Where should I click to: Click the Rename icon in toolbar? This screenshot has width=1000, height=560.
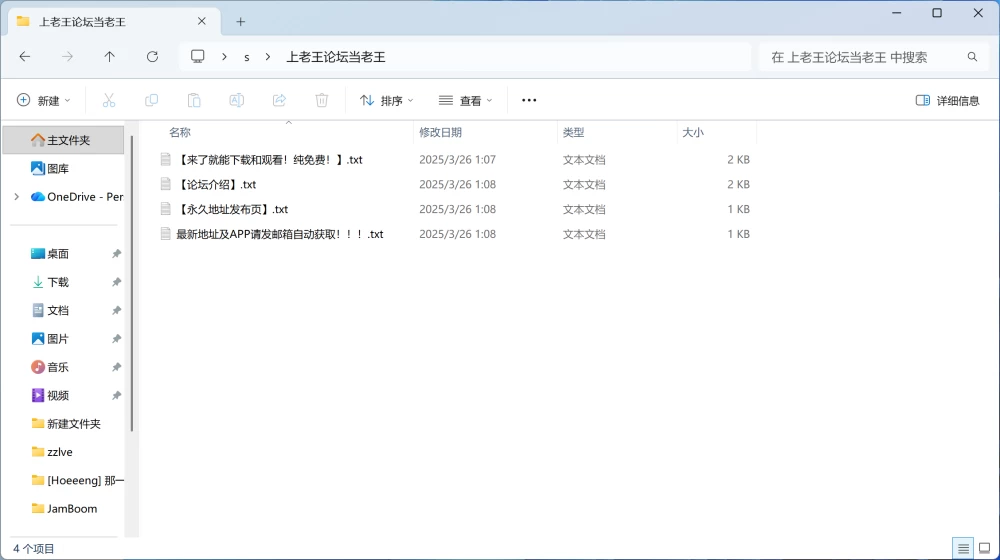coord(237,100)
